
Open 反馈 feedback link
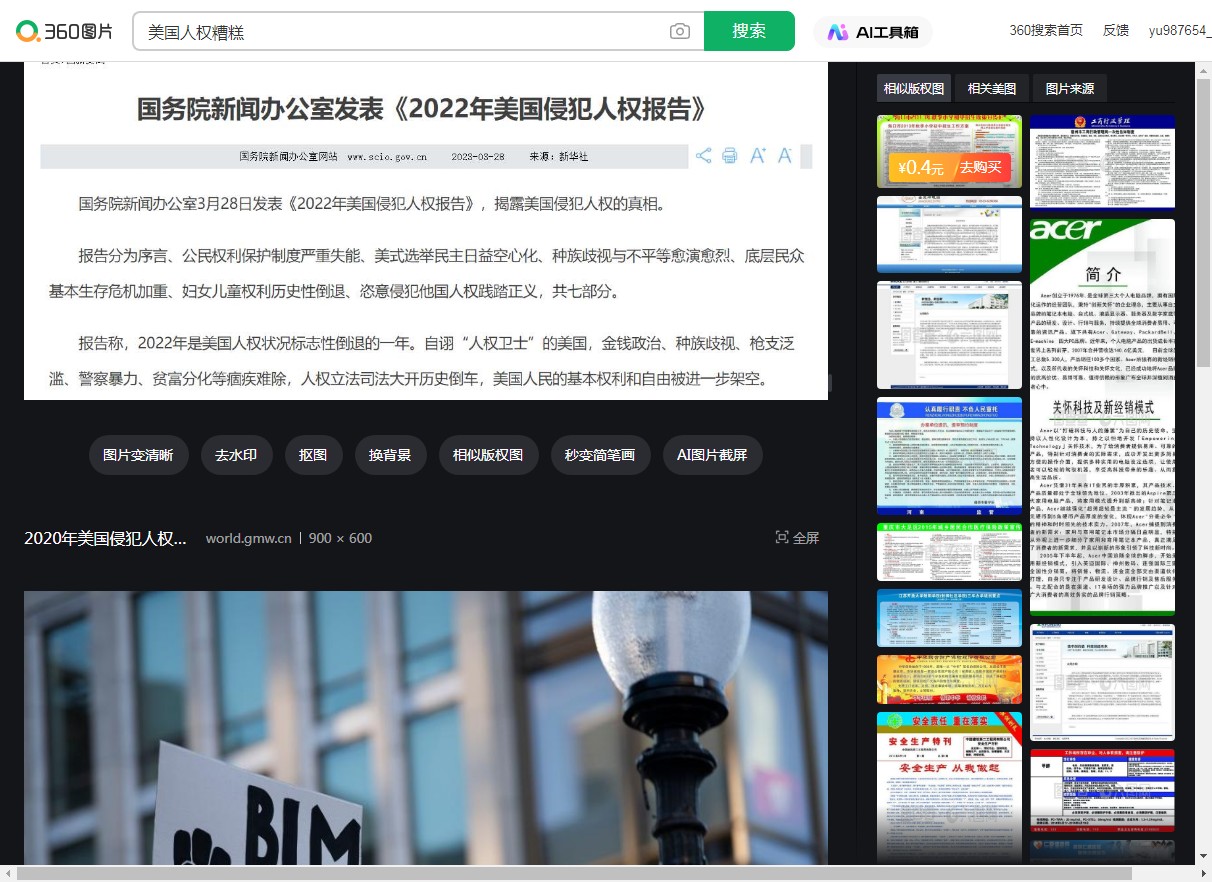[1116, 30]
